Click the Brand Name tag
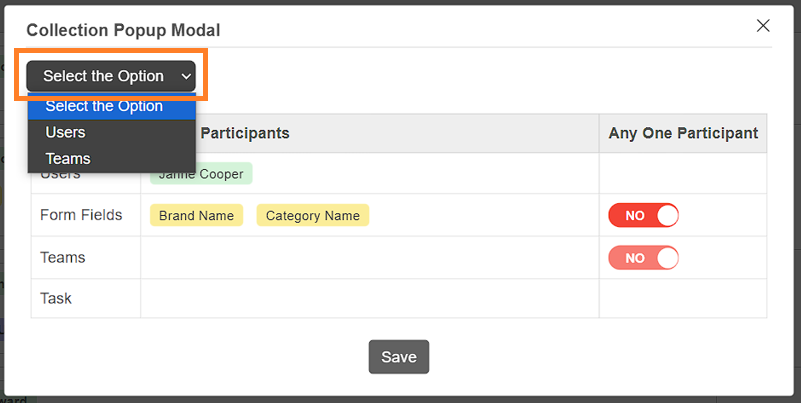 tap(196, 215)
